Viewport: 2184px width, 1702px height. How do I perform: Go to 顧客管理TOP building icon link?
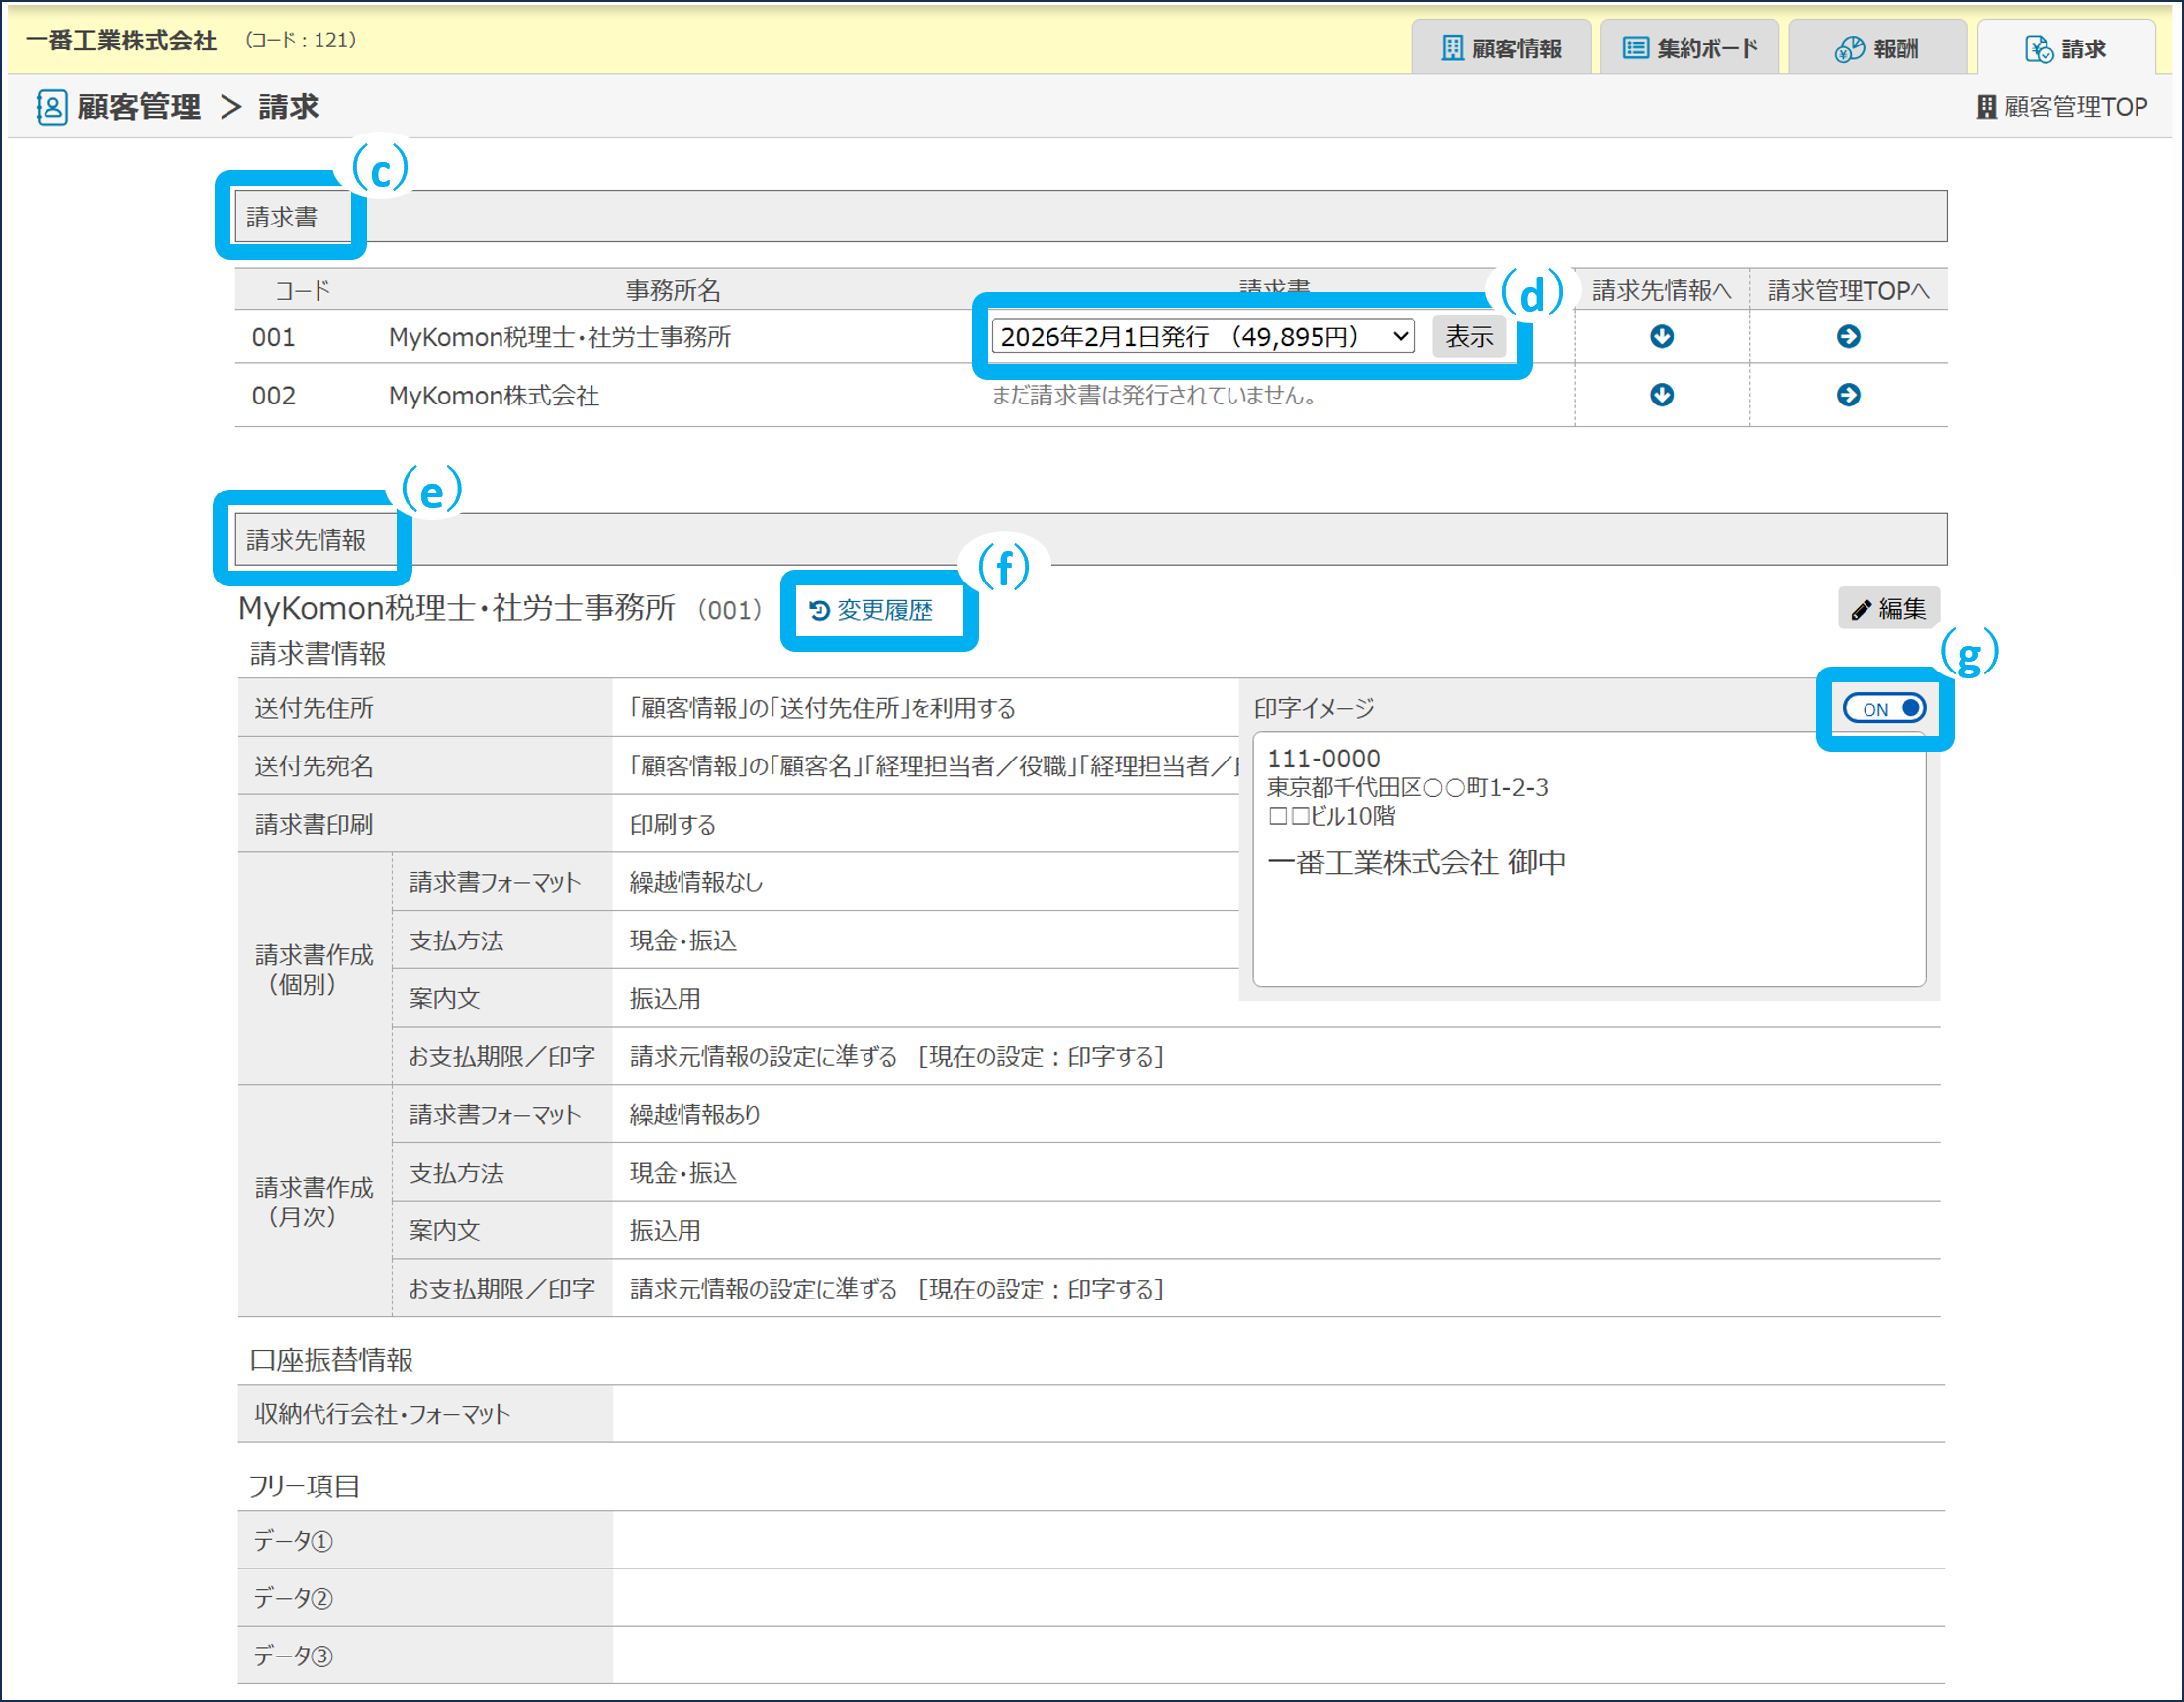[2061, 107]
